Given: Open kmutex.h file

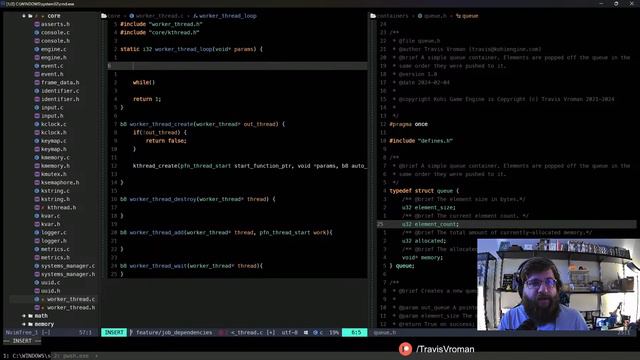Looking at the screenshot, I should pos(53,174).
